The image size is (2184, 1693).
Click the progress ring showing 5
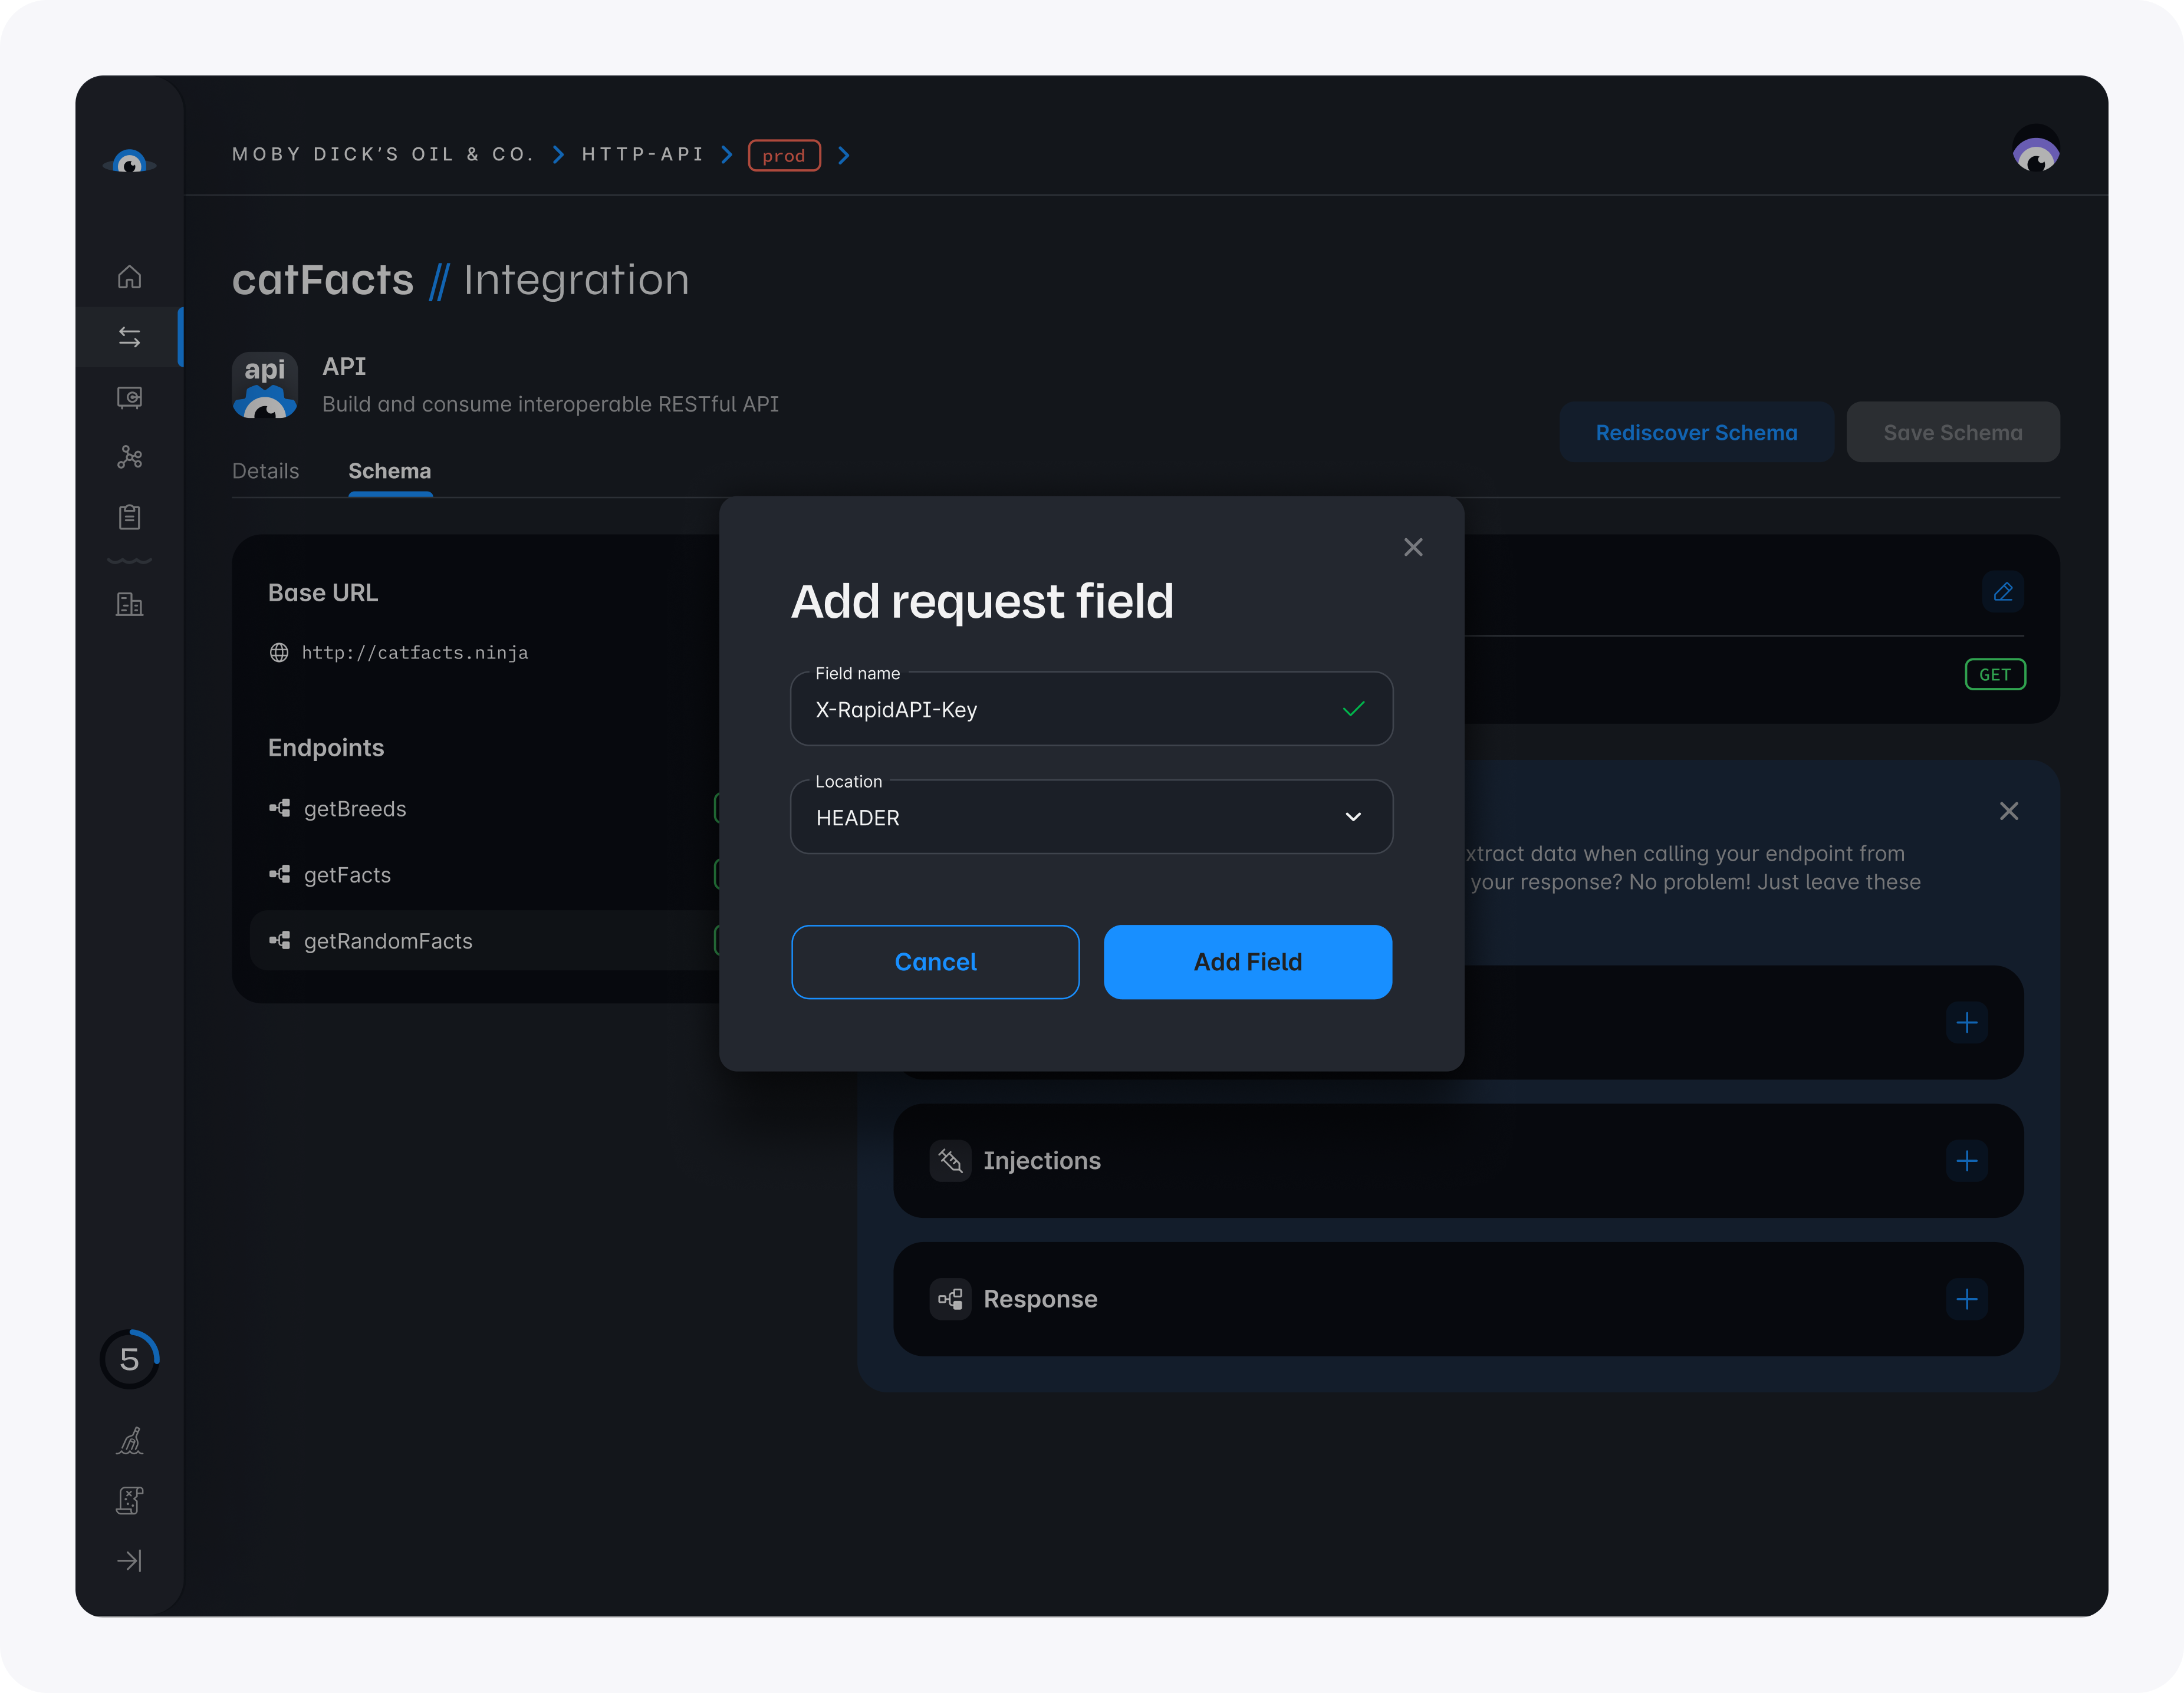click(129, 1359)
